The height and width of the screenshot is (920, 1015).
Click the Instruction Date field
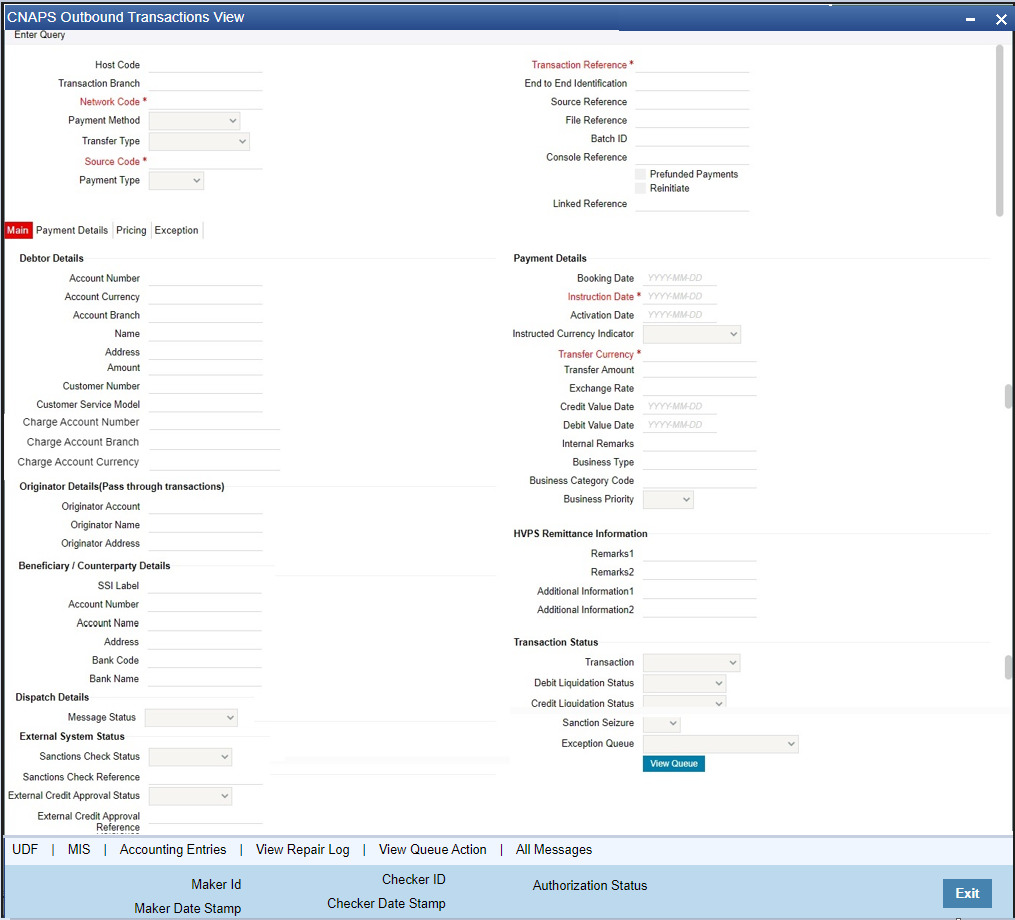pyautogui.click(x=680, y=297)
